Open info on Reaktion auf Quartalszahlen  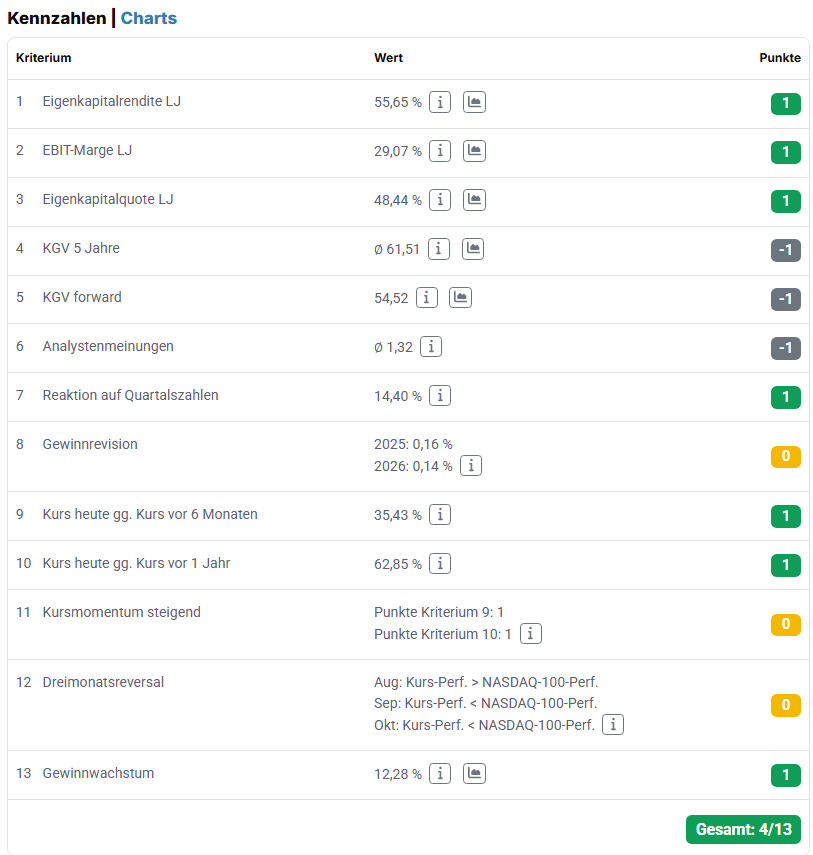pyautogui.click(x=440, y=396)
